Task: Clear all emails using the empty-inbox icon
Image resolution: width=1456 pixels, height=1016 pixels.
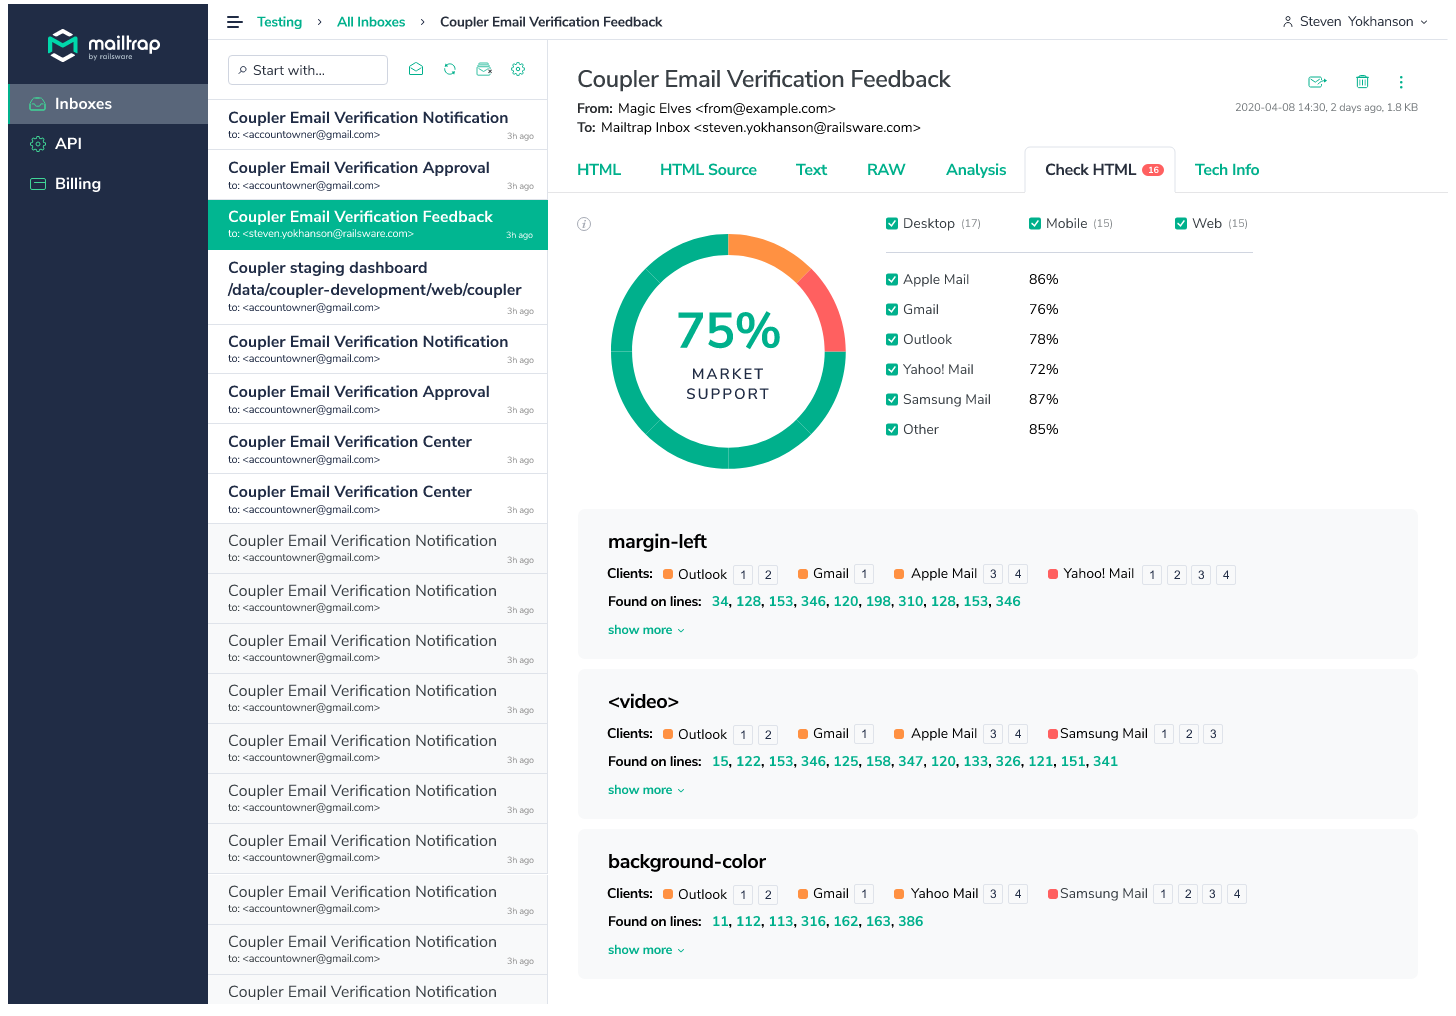Action: 484,69
